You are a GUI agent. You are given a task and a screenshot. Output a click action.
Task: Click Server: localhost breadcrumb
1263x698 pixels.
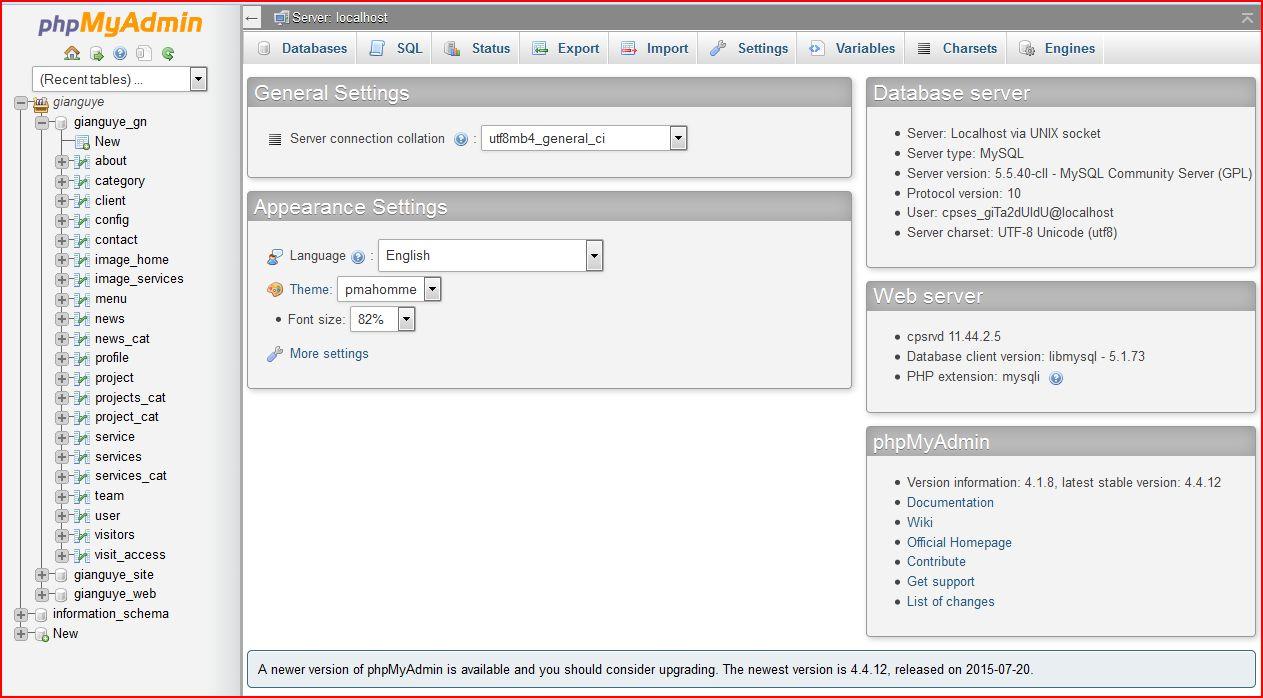339,18
